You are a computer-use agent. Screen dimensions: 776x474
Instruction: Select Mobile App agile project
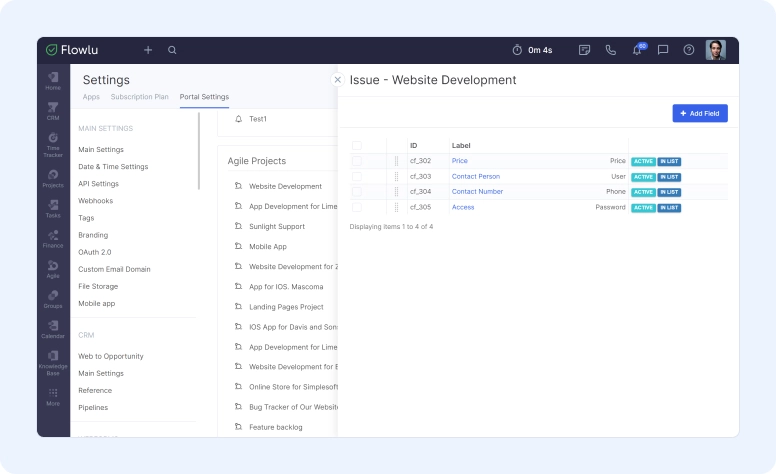268,247
